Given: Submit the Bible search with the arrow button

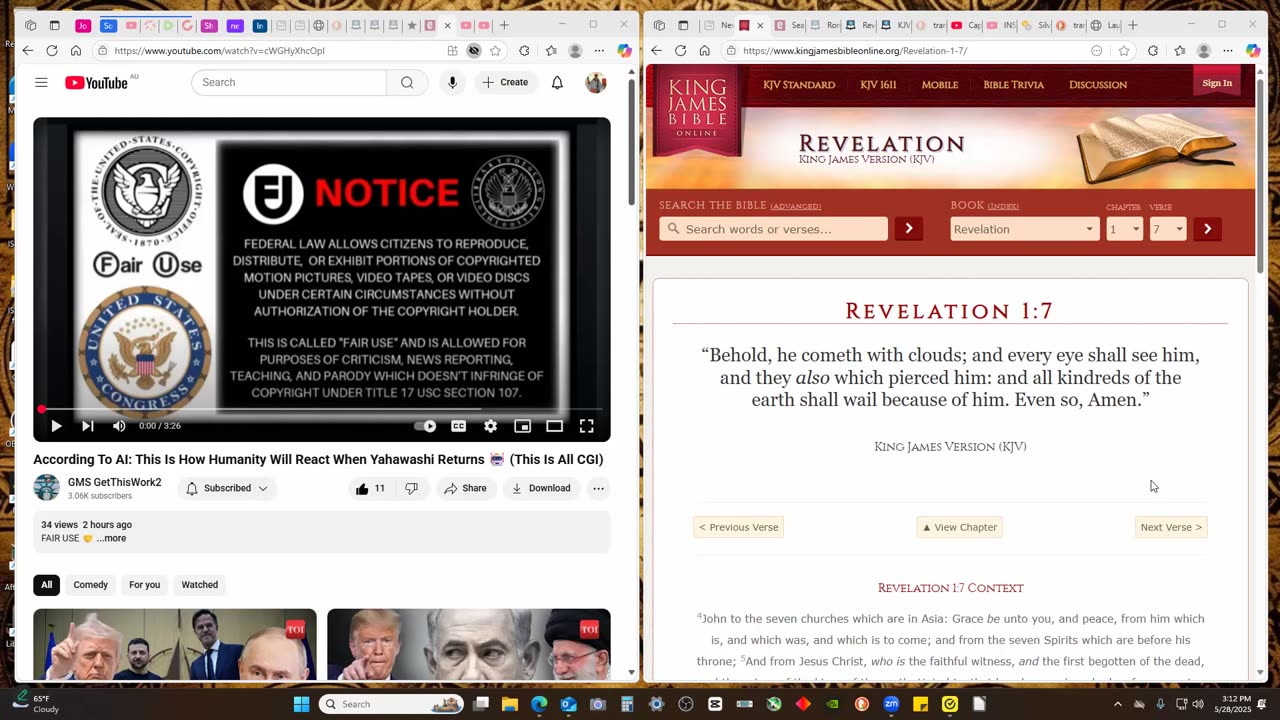Looking at the screenshot, I should tap(908, 229).
